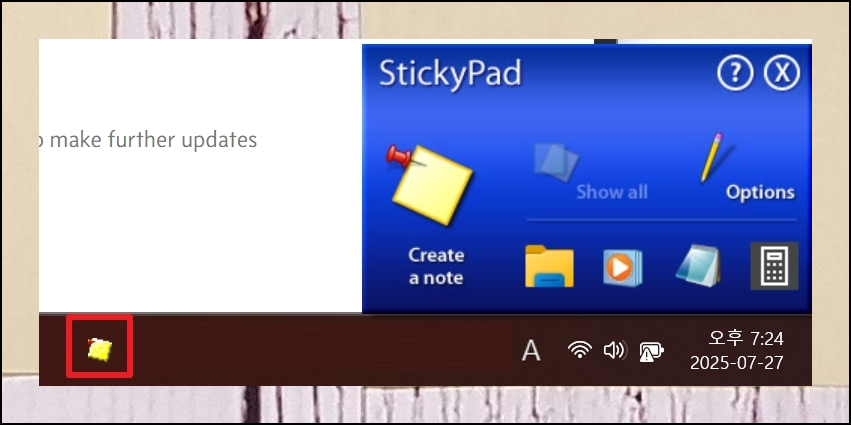Open the Calculator shortcut in StickyPad
This screenshot has width=851, height=425.
point(774,266)
